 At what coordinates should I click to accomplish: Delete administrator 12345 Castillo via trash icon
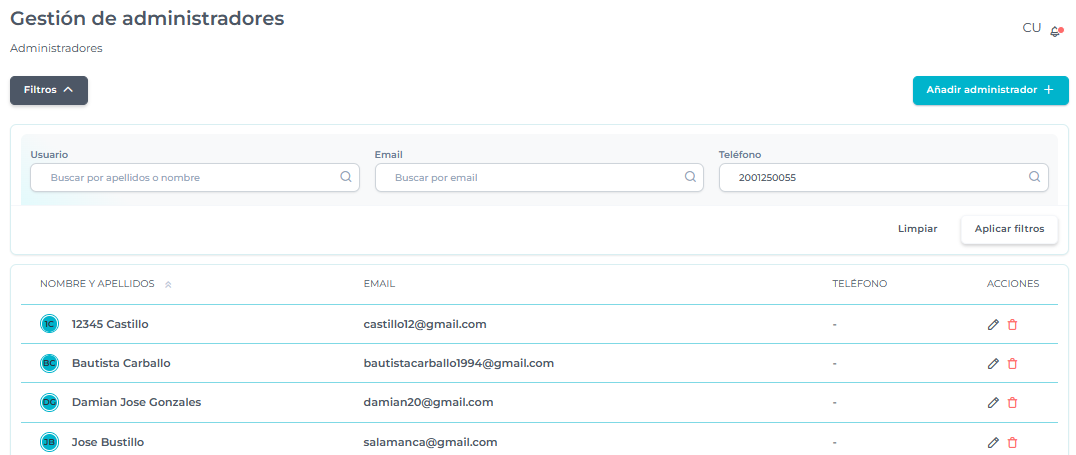point(1012,324)
